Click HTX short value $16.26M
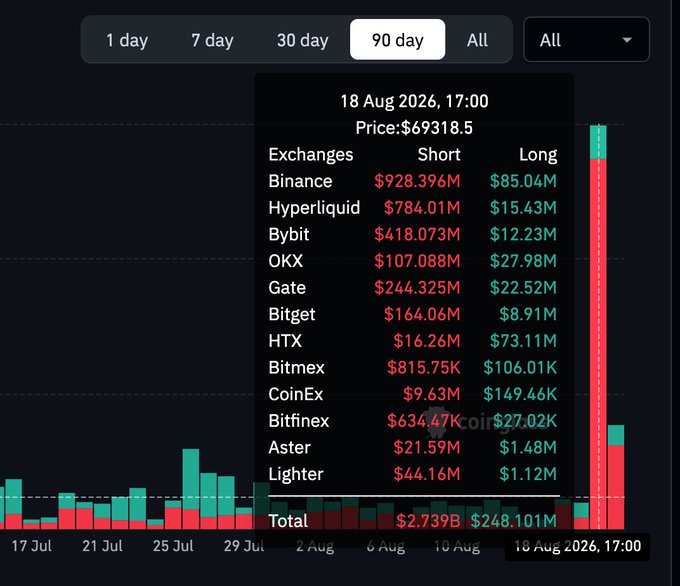This screenshot has height=586, width=680. click(x=427, y=341)
